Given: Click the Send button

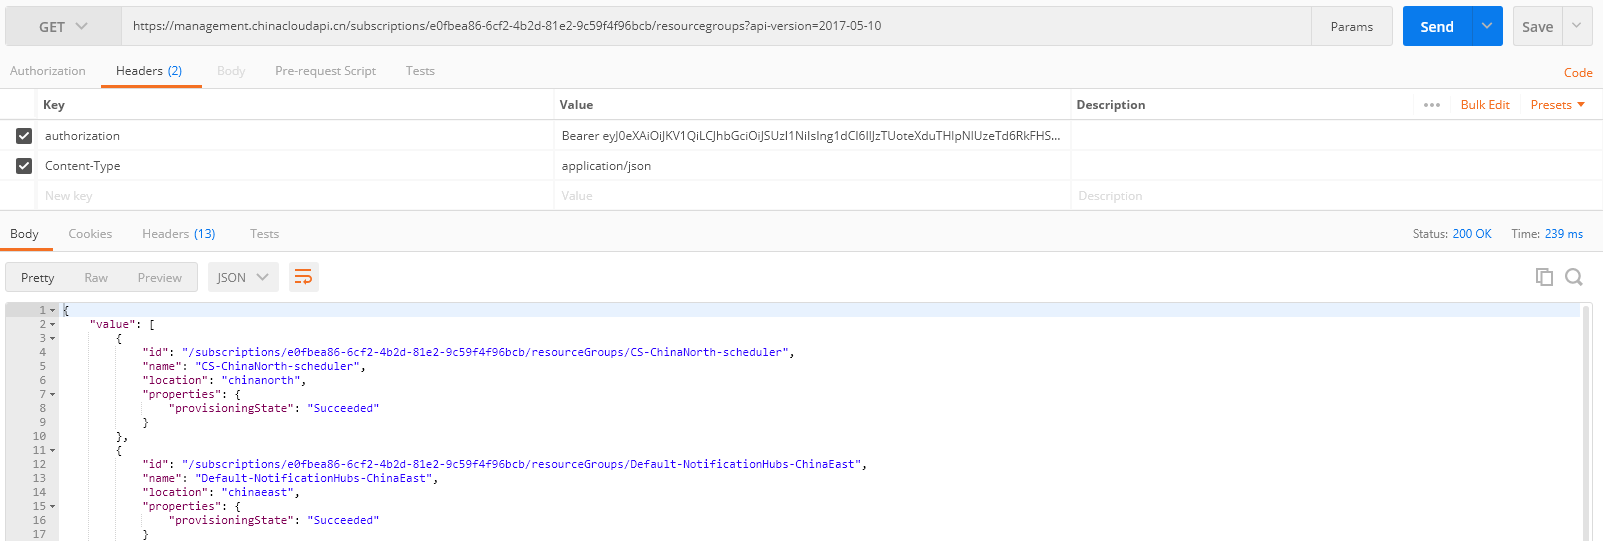Looking at the screenshot, I should [1437, 27].
